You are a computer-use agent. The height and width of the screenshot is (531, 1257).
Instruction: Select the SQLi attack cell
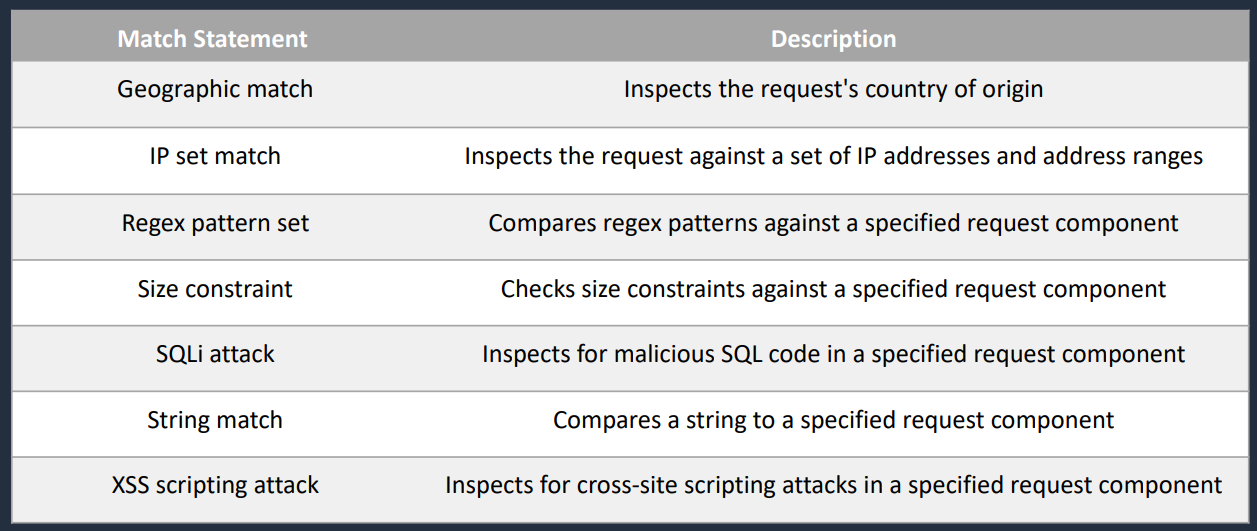tap(215, 354)
